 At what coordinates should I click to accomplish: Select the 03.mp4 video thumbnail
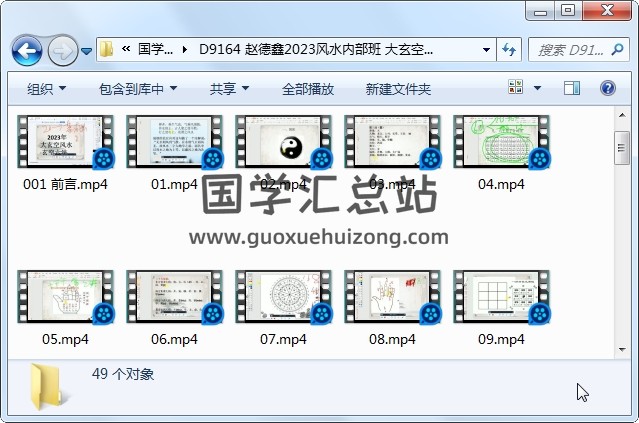[x=392, y=142]
